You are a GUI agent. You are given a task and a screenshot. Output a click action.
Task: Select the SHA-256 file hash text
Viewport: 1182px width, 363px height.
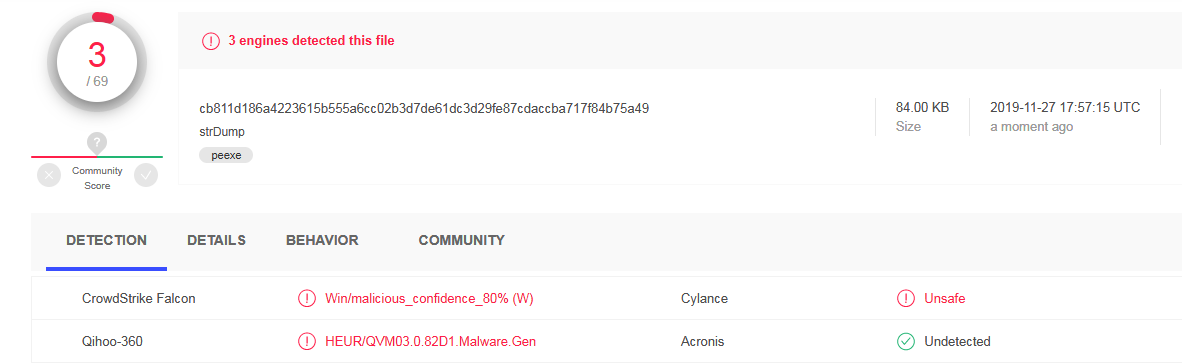pos(424,108)
